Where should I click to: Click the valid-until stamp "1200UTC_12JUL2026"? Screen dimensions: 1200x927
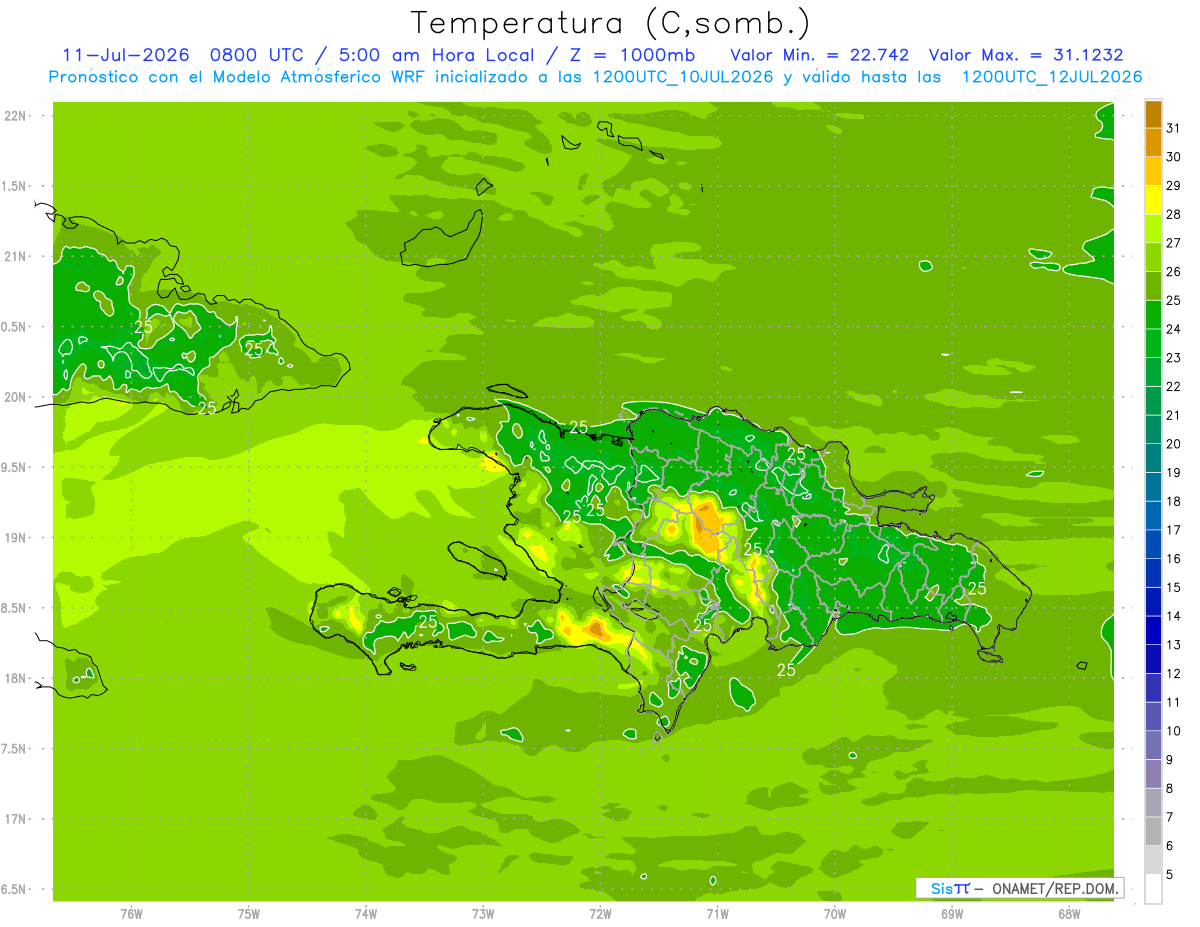click(x=1052, y=77)
